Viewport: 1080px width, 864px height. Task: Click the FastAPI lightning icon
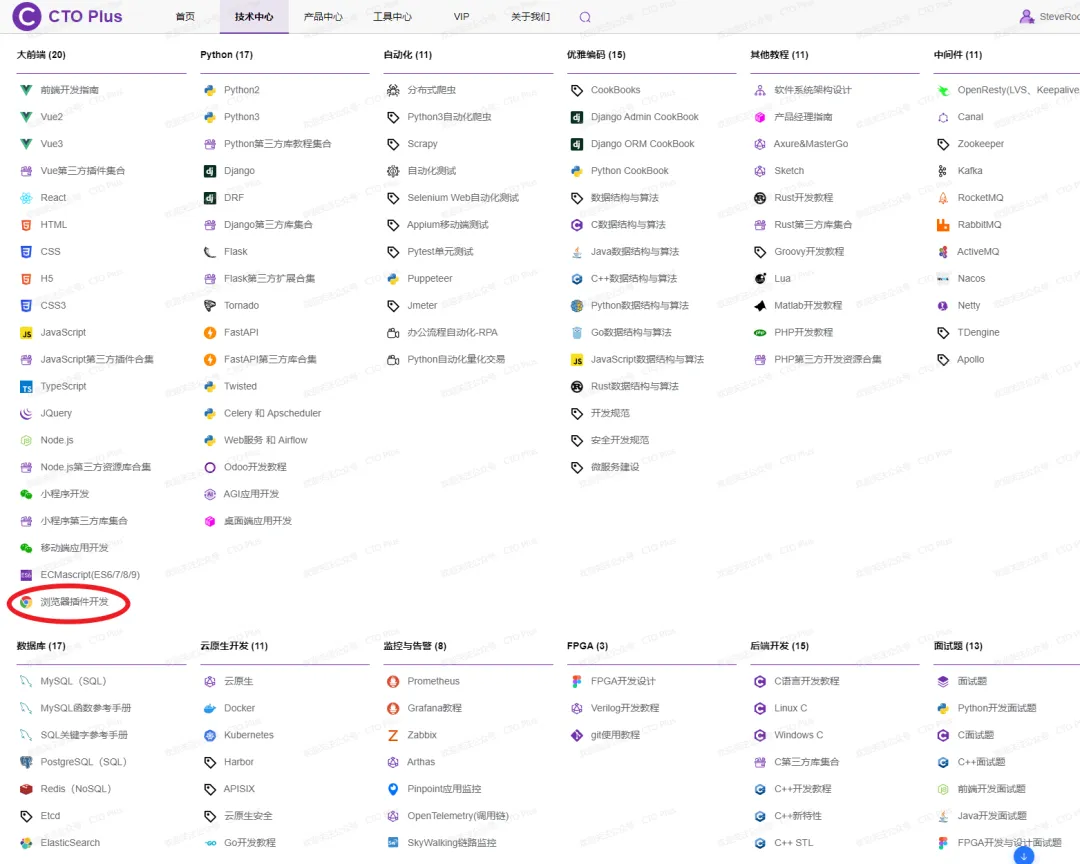pos(210,333)
